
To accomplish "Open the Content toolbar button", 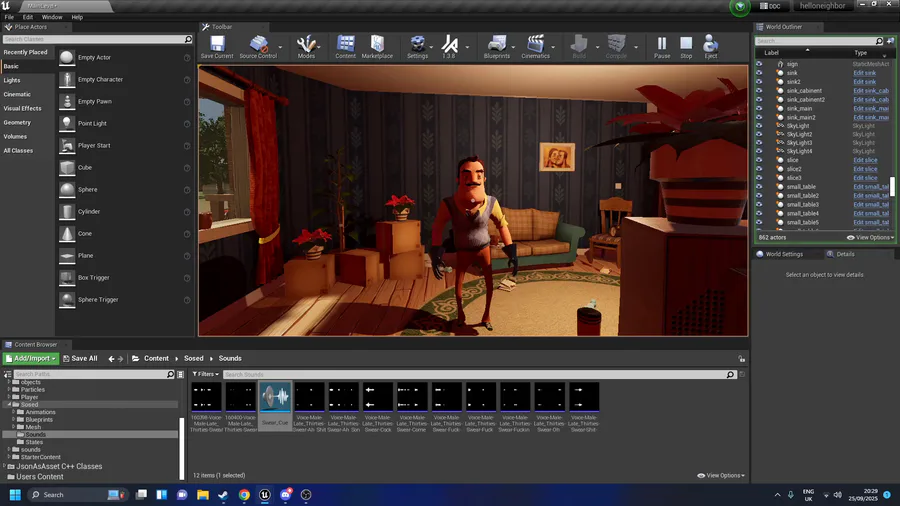I will 346,44.
